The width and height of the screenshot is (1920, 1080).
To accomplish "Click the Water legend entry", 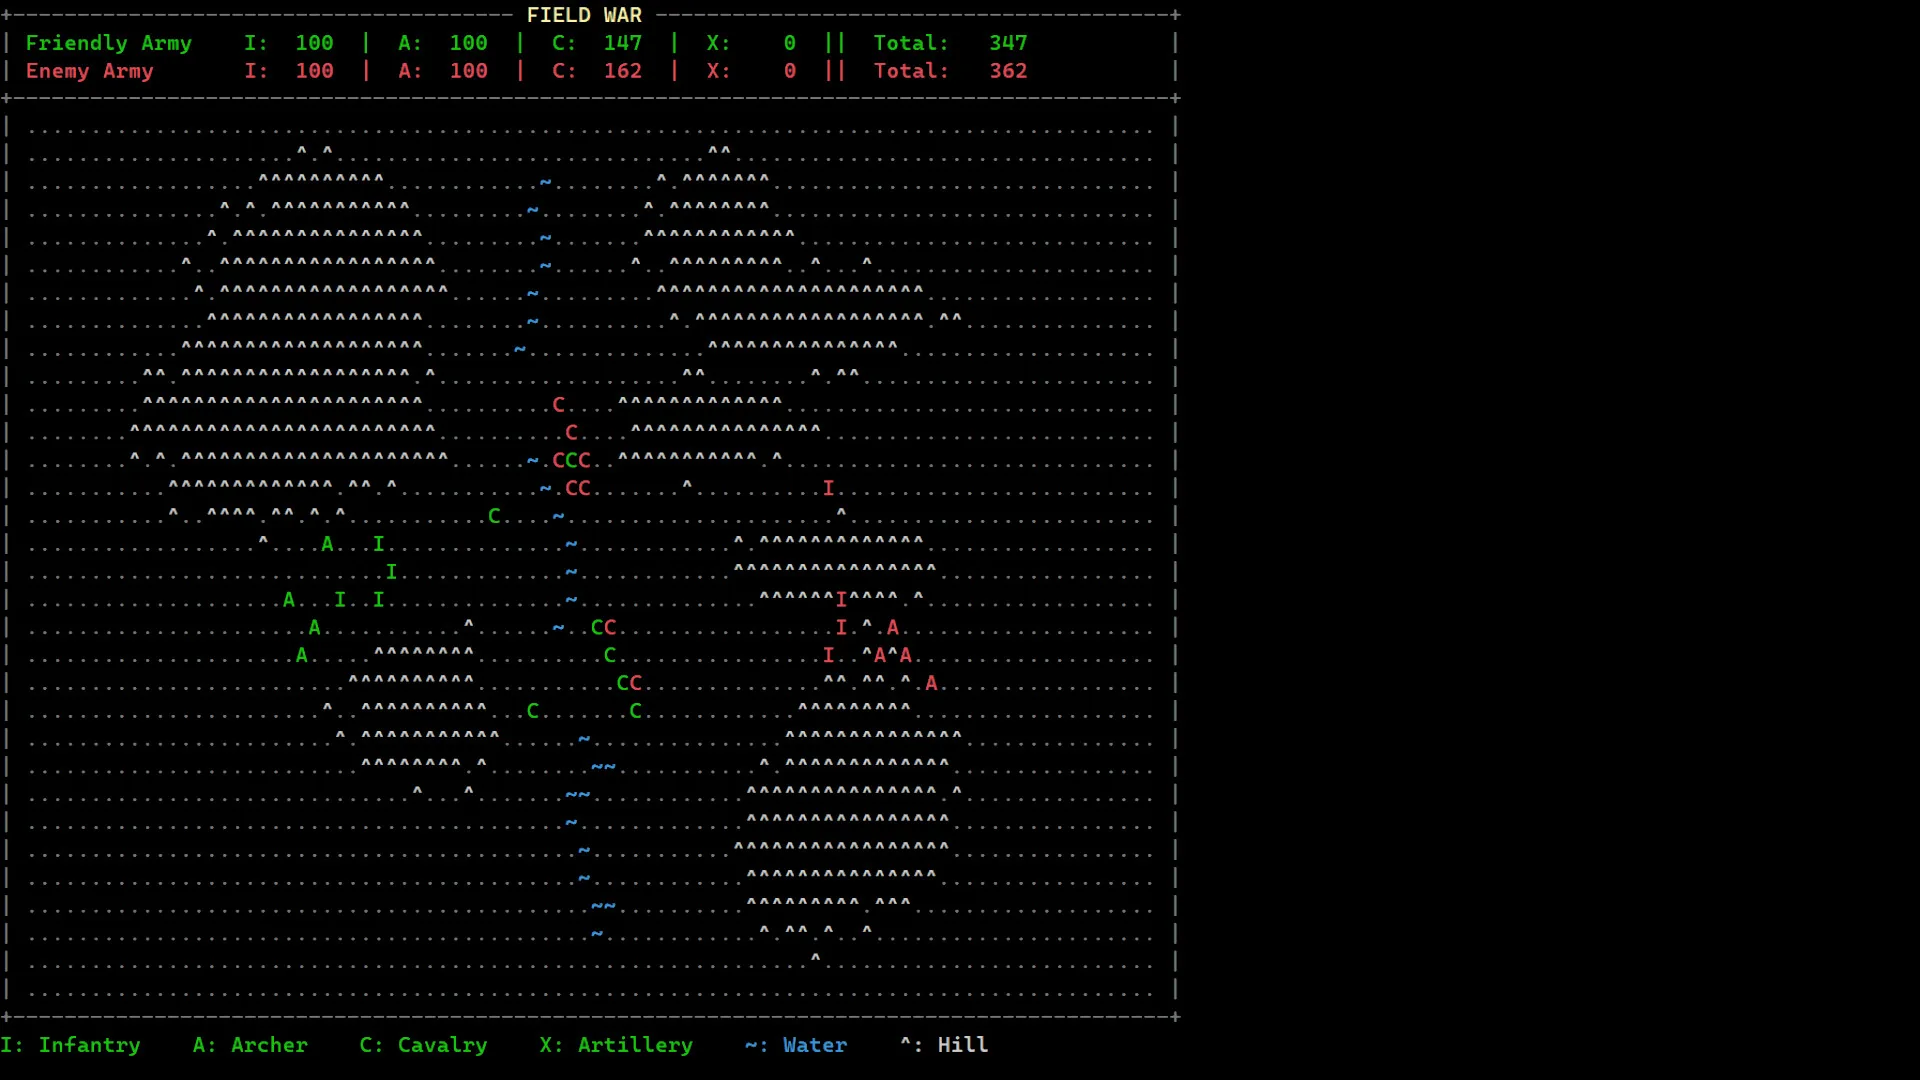I will click(796, 1045).
